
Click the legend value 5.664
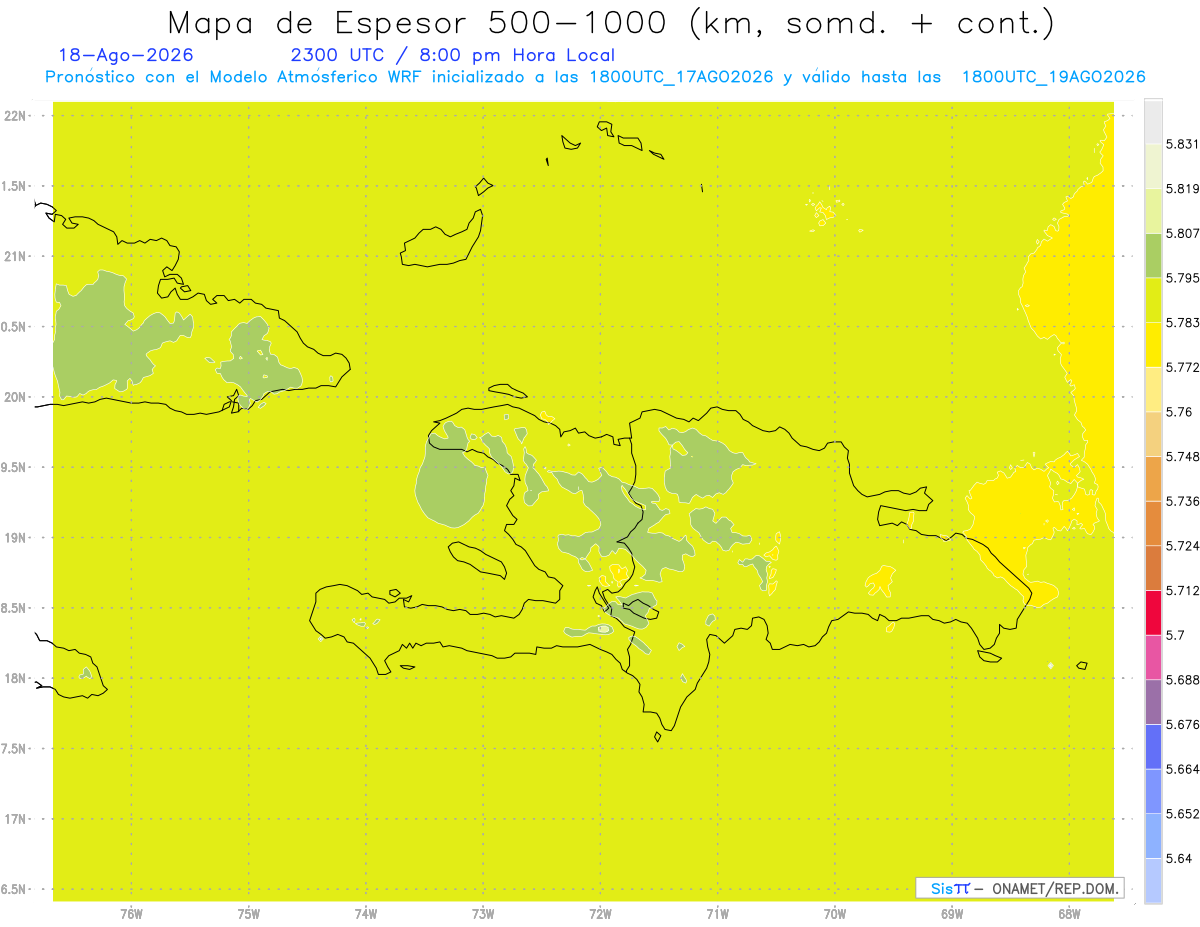tap(1183, 769)
